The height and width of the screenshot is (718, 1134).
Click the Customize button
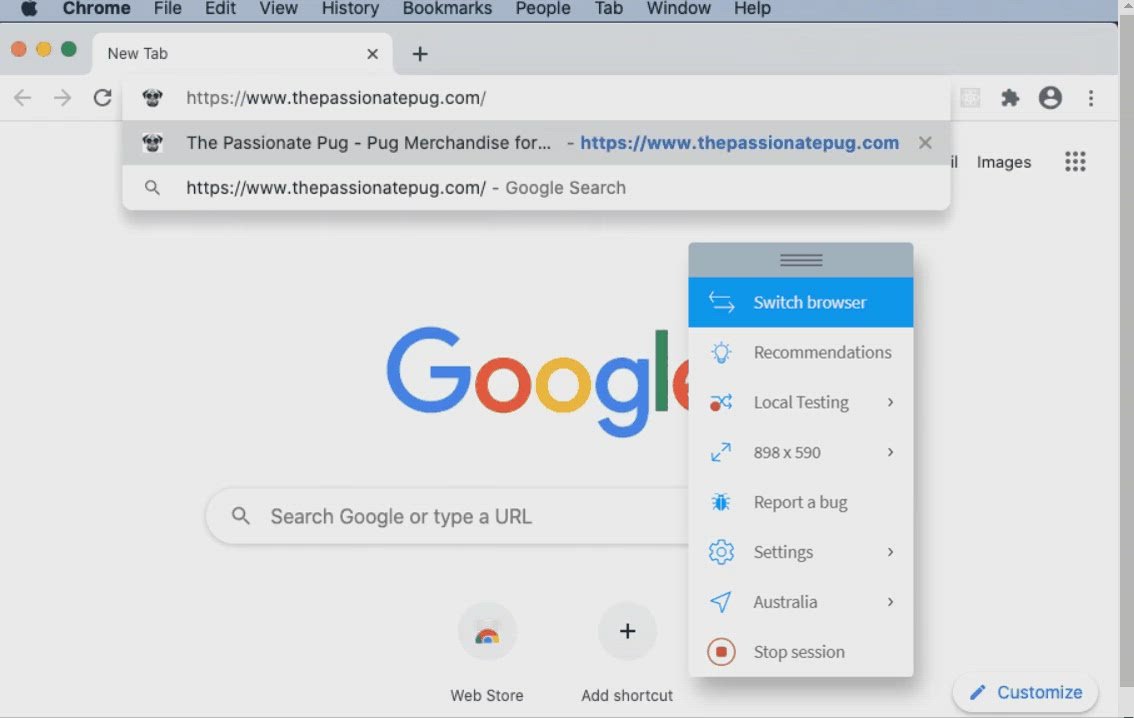coord(1026,692)
